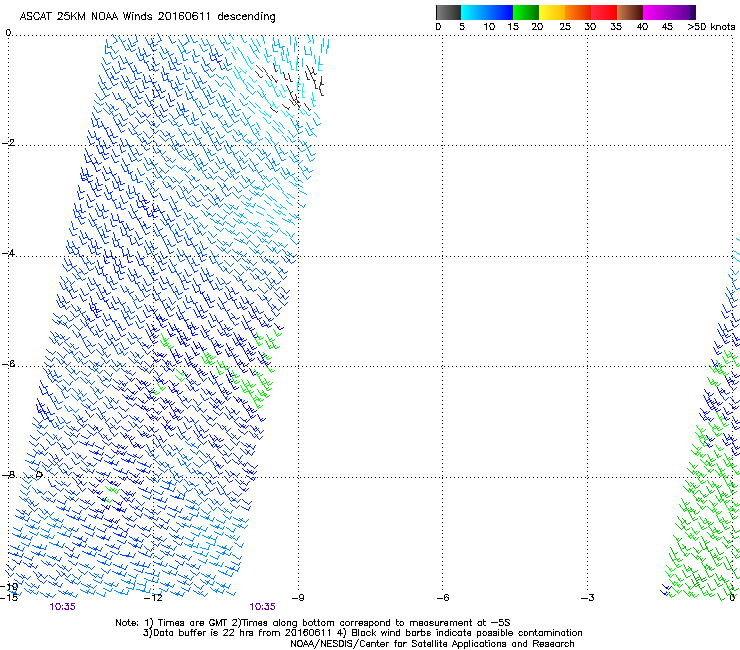Click the note line 'Times are GMT'
This screenshot has width=740, height=650.
click(x=193, y=623)
